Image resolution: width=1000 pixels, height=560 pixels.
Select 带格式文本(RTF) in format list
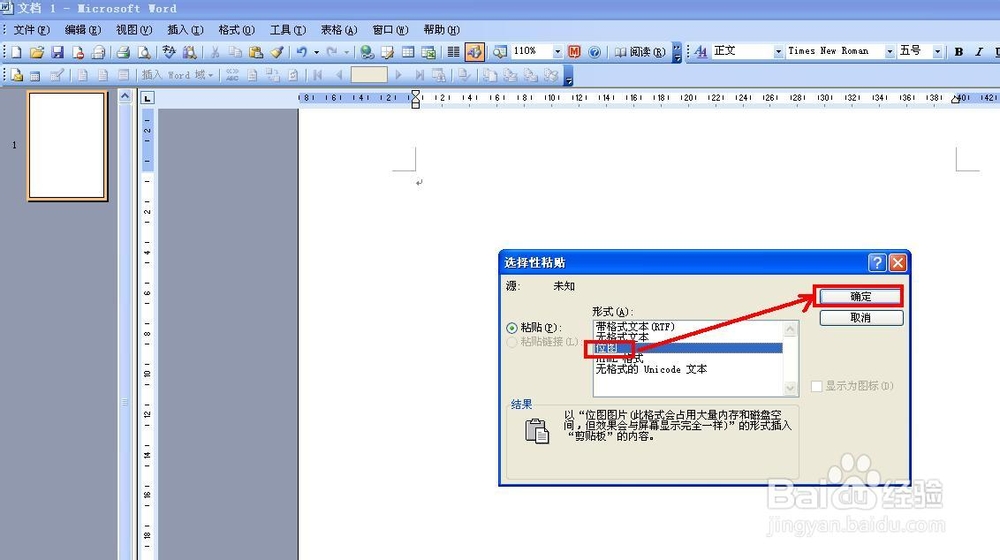[x=688, y=327]
